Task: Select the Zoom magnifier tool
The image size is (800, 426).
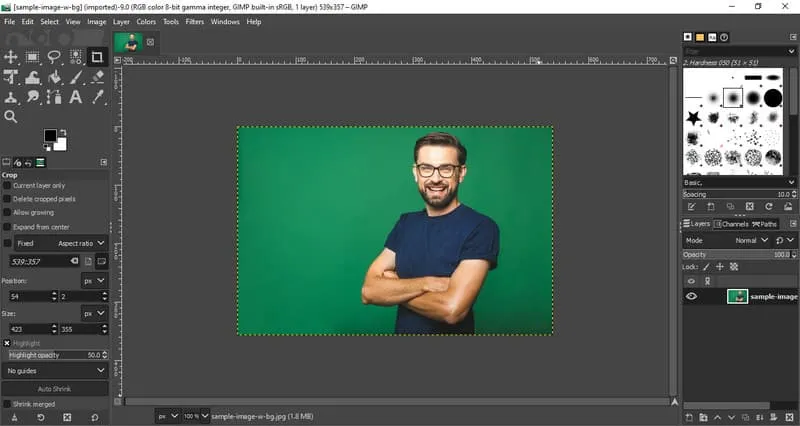Action: 11,117
